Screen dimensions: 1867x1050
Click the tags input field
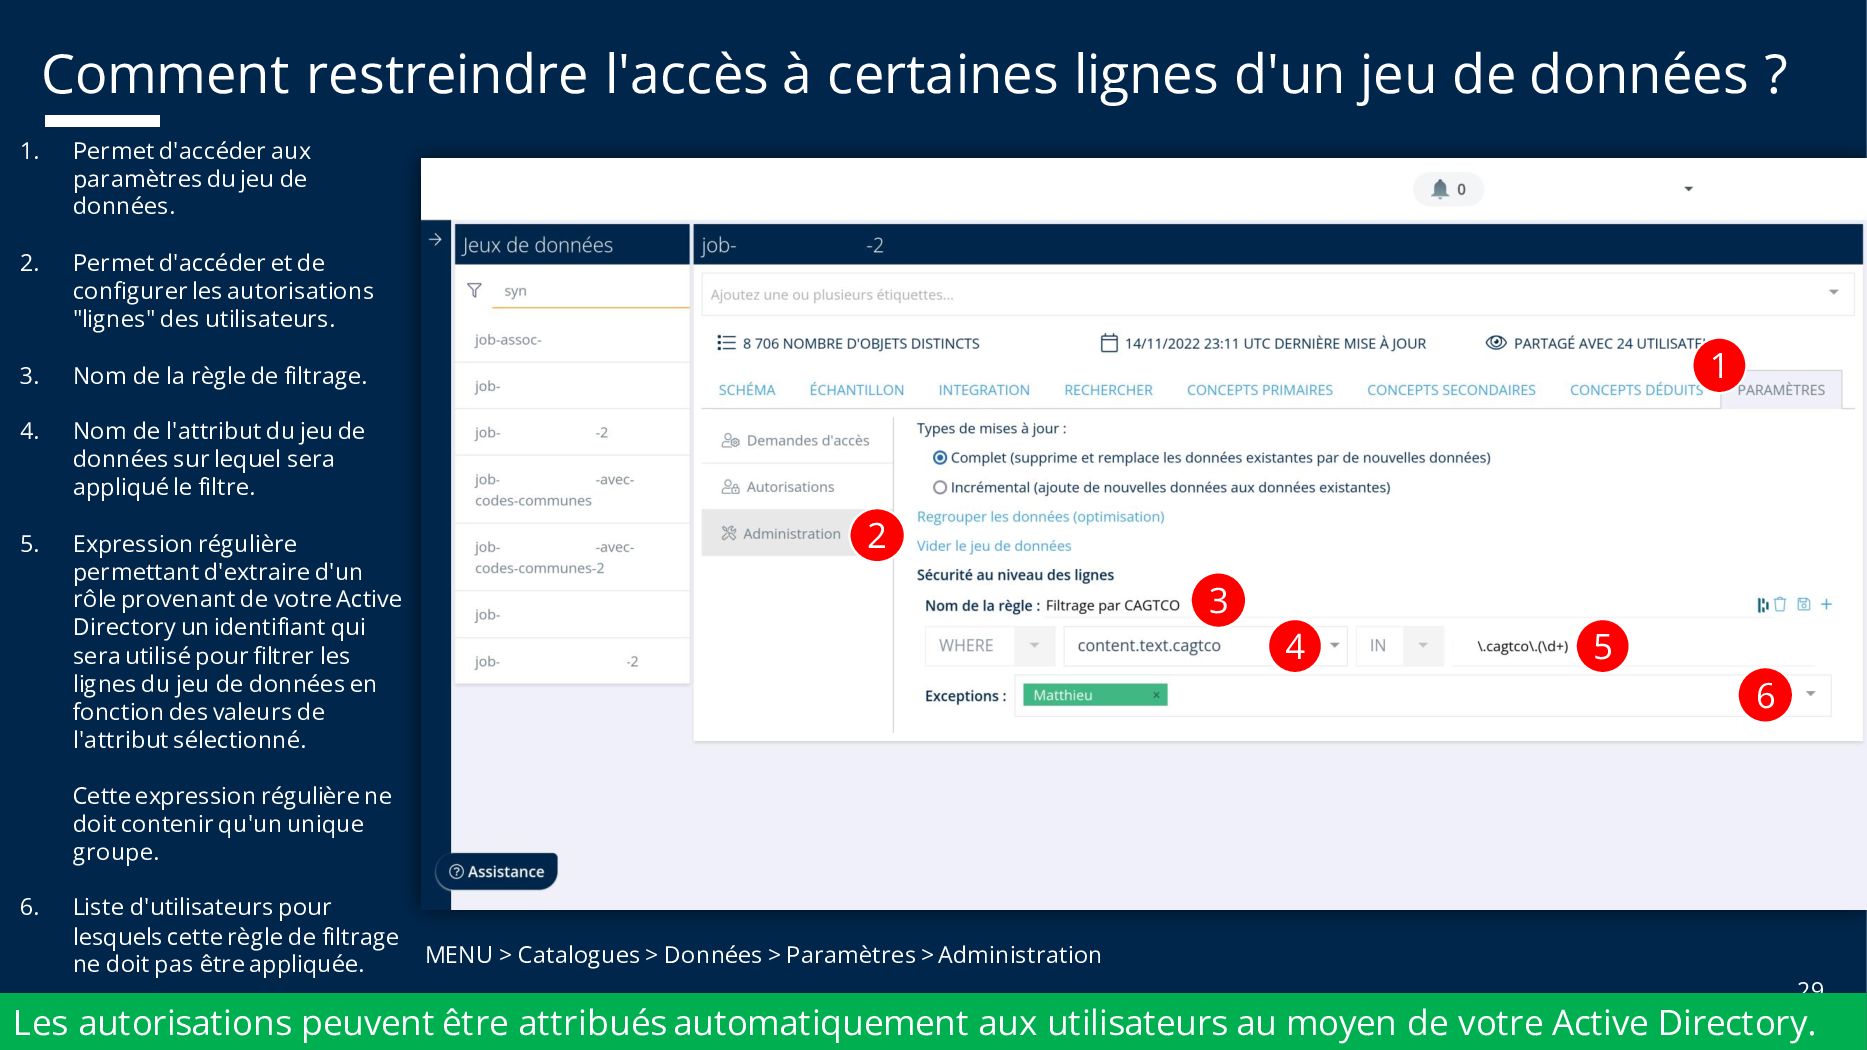click(x=1260, y=295)
